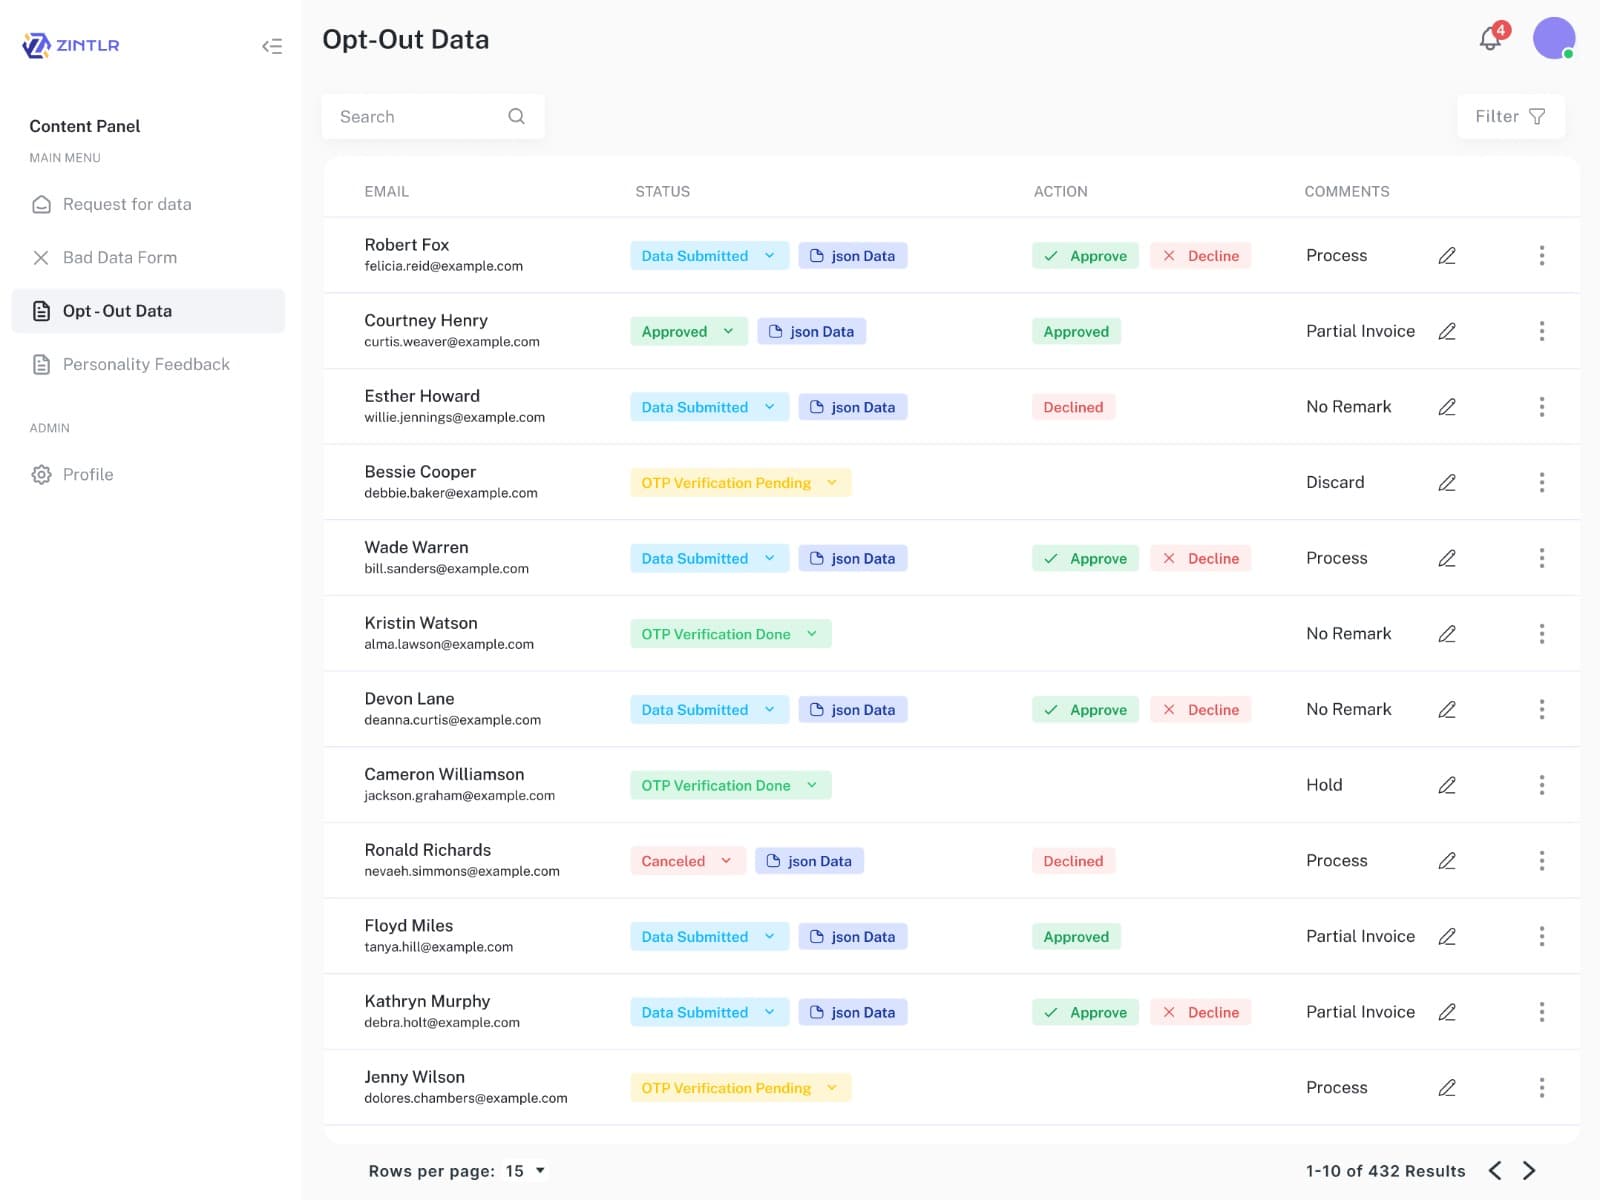
Task: Open the Filter panel icon
Action: click(x=1538, y=116)
